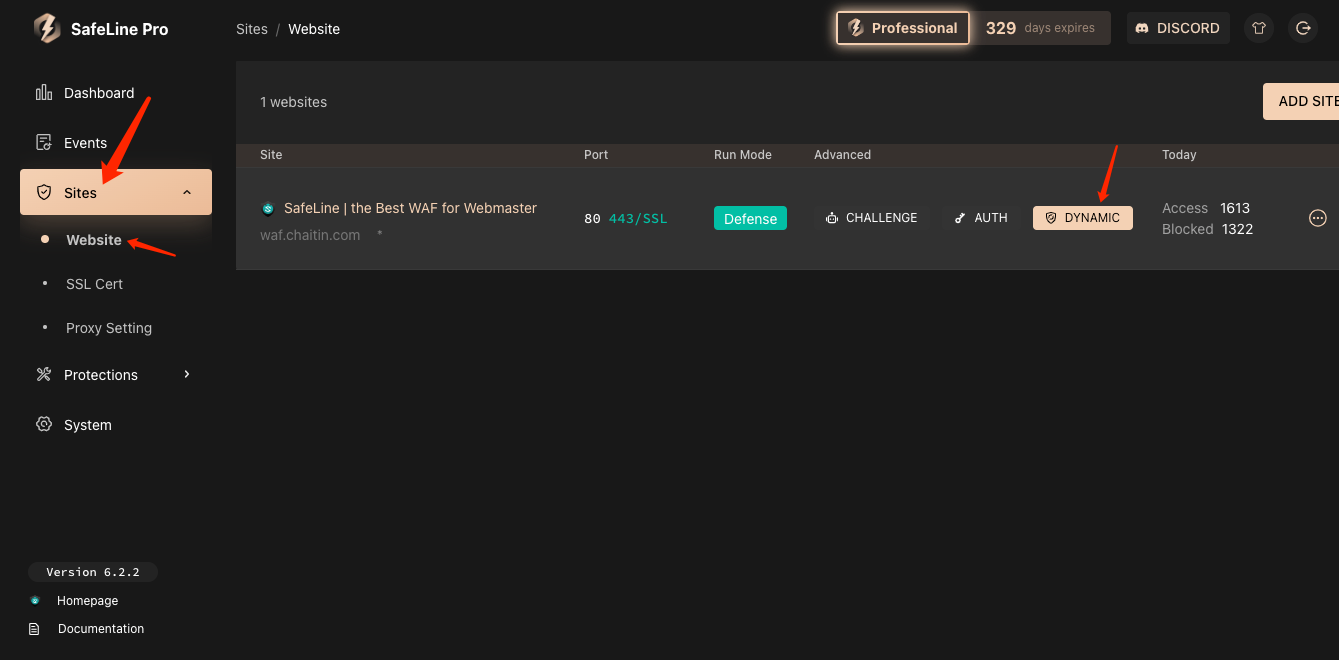Screen dimensions: 1339x660
Task: Click the Professional license button
Action: pos(903,28)
